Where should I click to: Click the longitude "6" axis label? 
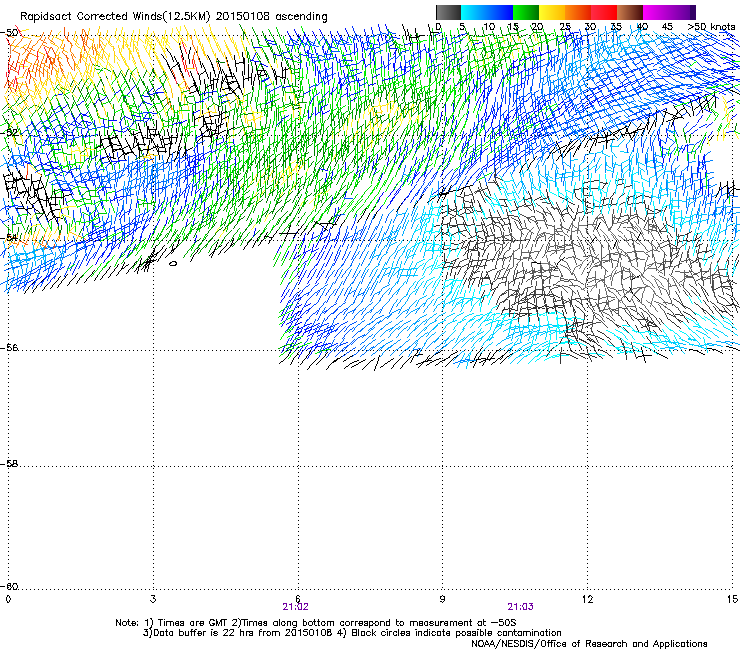(298, 599)
